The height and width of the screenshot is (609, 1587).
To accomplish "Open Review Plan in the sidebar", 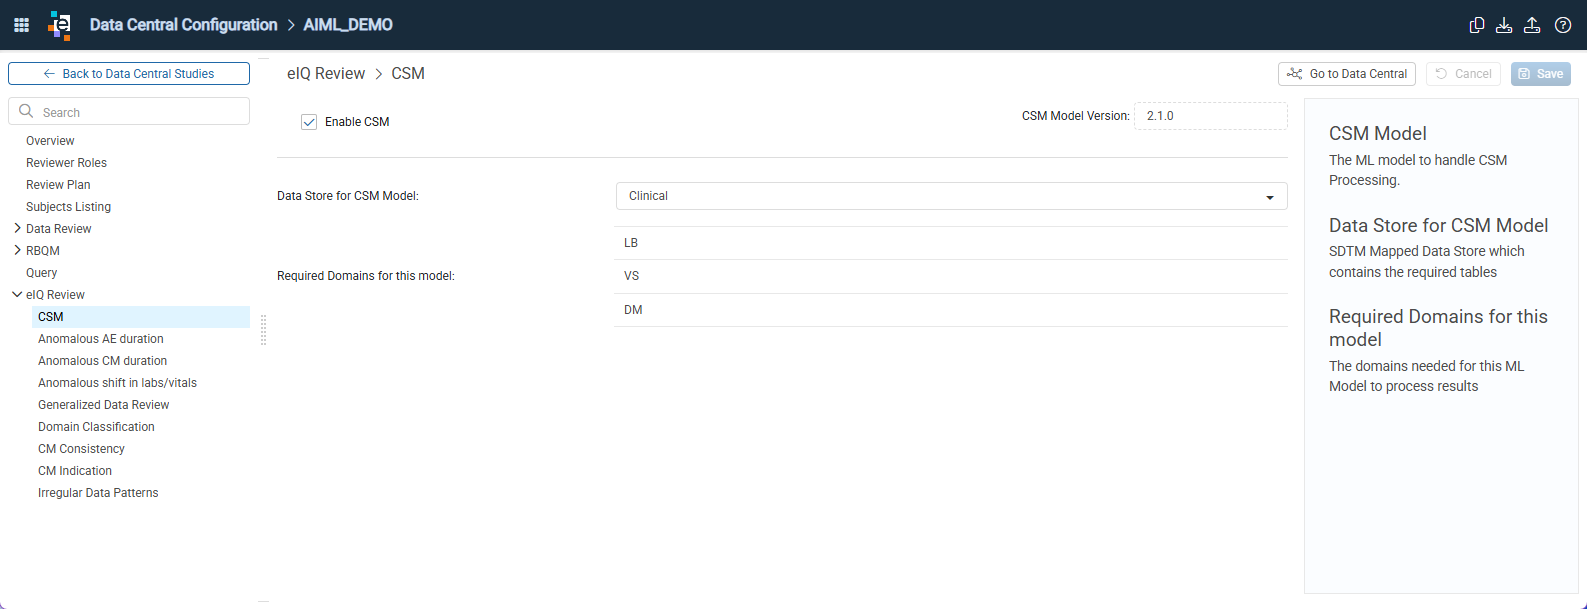I will pyautogui.click(x=58, y=185).
